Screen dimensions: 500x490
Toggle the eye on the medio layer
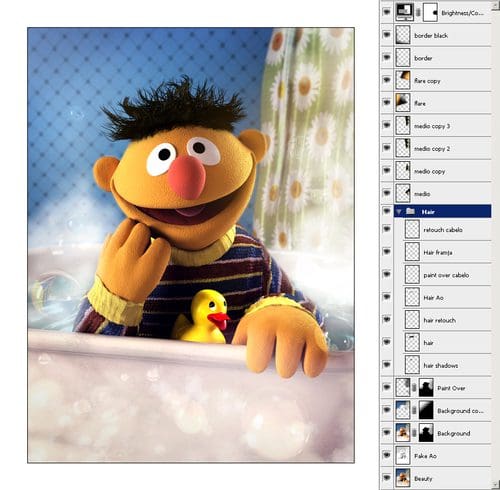387,193
